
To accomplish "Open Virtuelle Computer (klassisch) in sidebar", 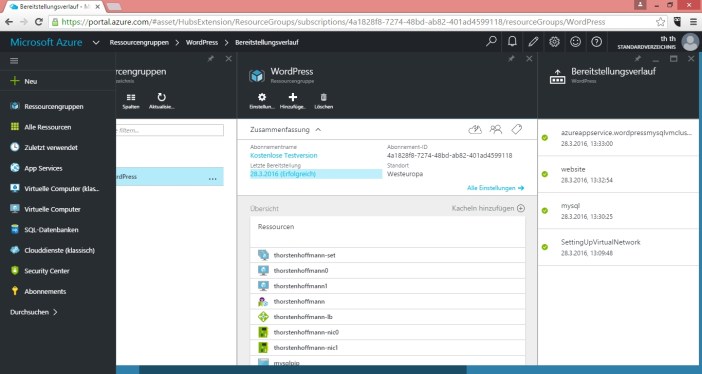I will pos(57,189).
